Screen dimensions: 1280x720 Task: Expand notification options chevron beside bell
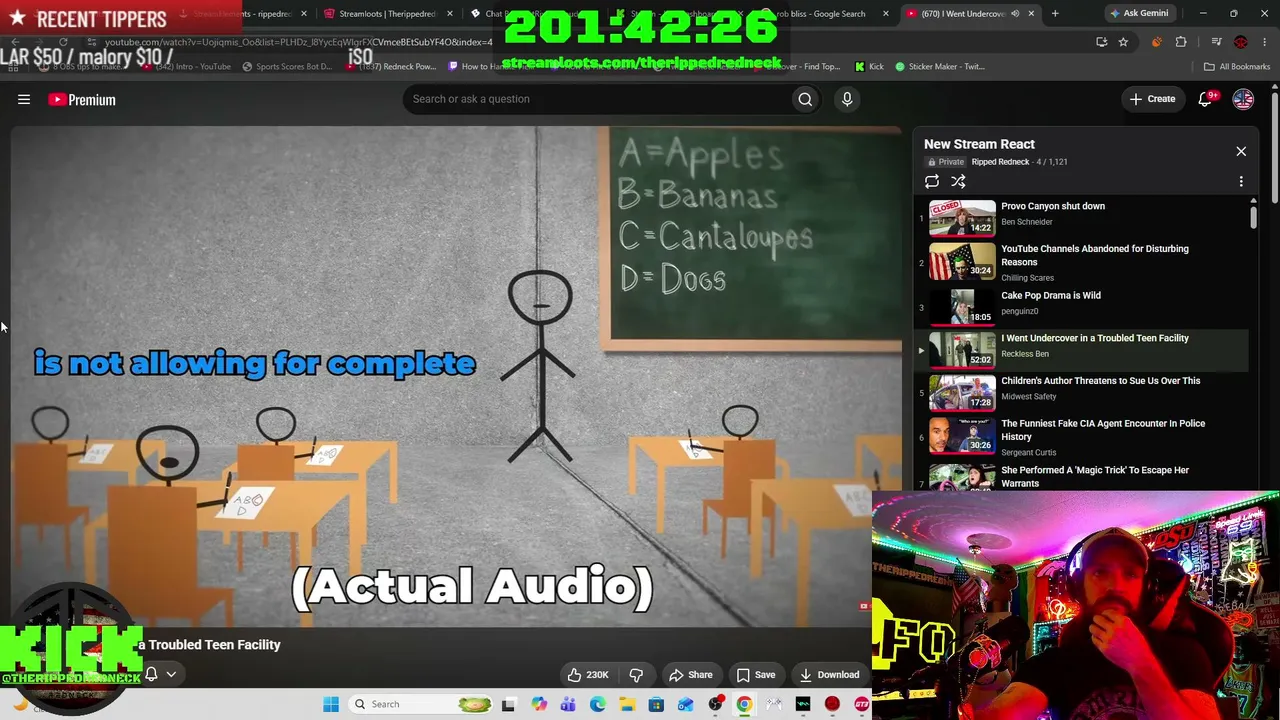(x=171, y=674)
